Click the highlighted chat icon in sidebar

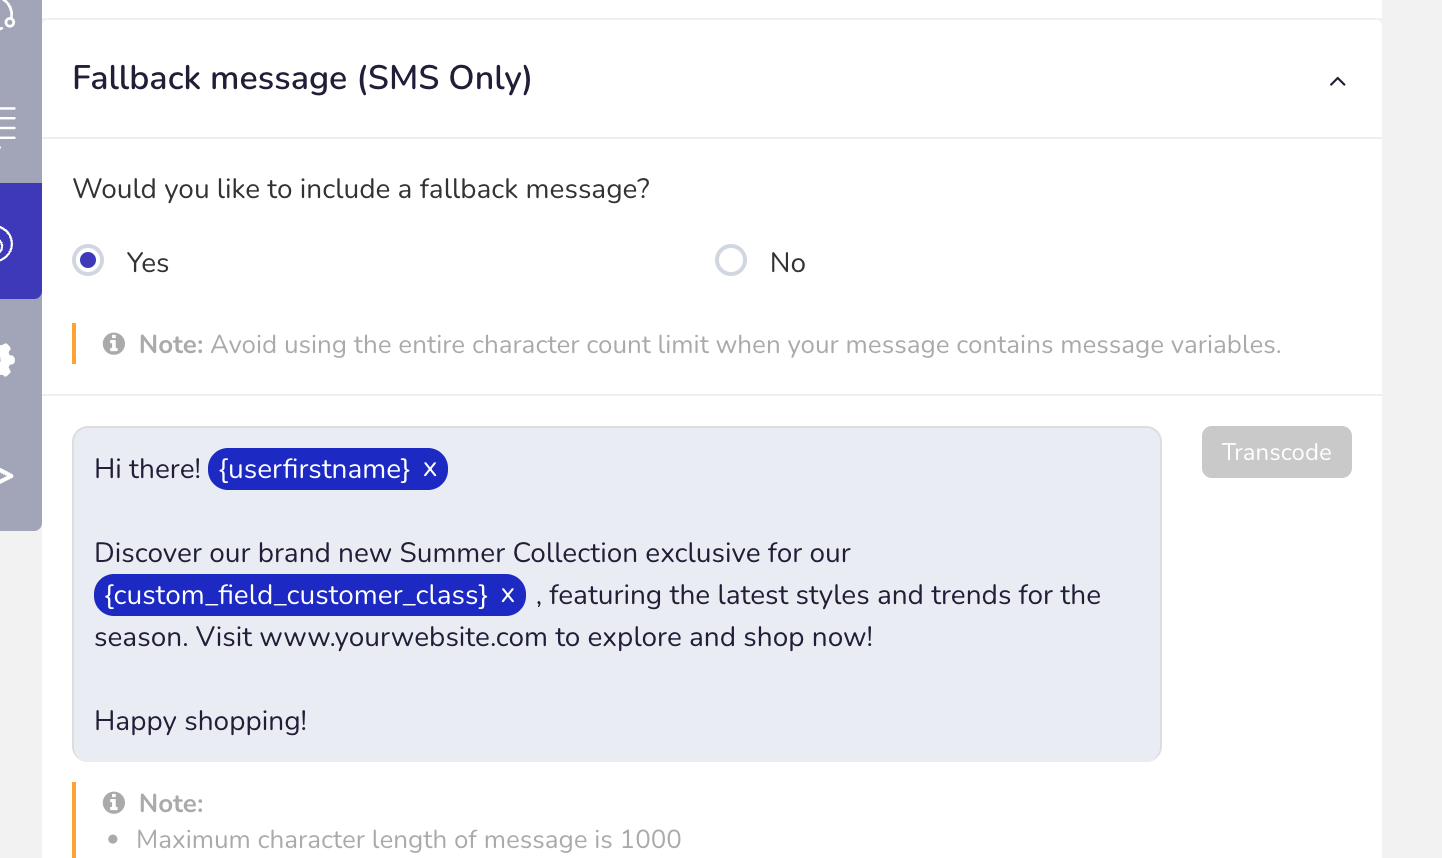pyautogui.click(x=5, y=243)
